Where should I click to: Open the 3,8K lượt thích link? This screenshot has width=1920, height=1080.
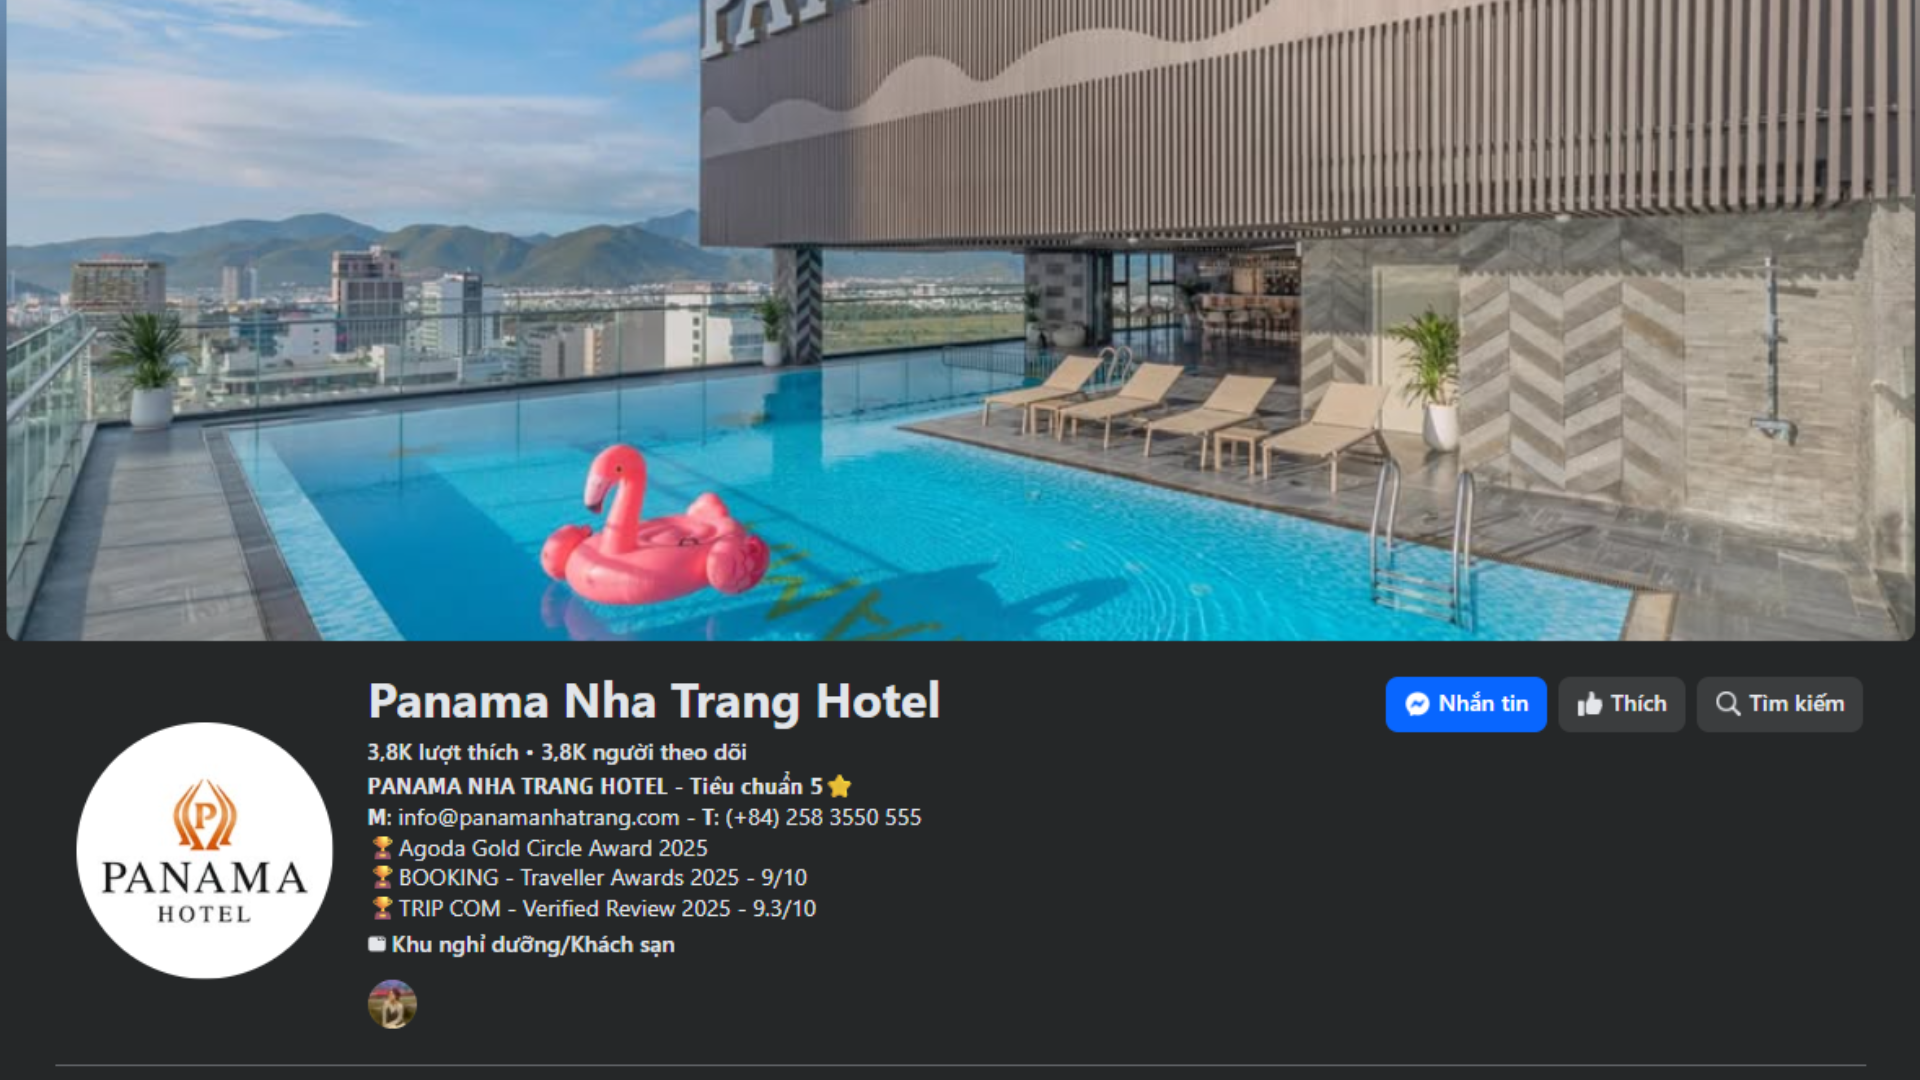(x=443, y=752)
